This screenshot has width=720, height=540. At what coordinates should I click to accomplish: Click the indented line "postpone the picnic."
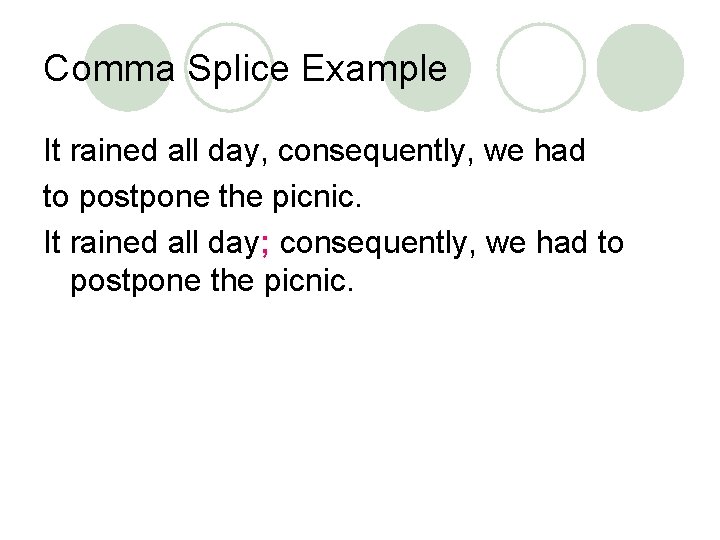point(212,281)
